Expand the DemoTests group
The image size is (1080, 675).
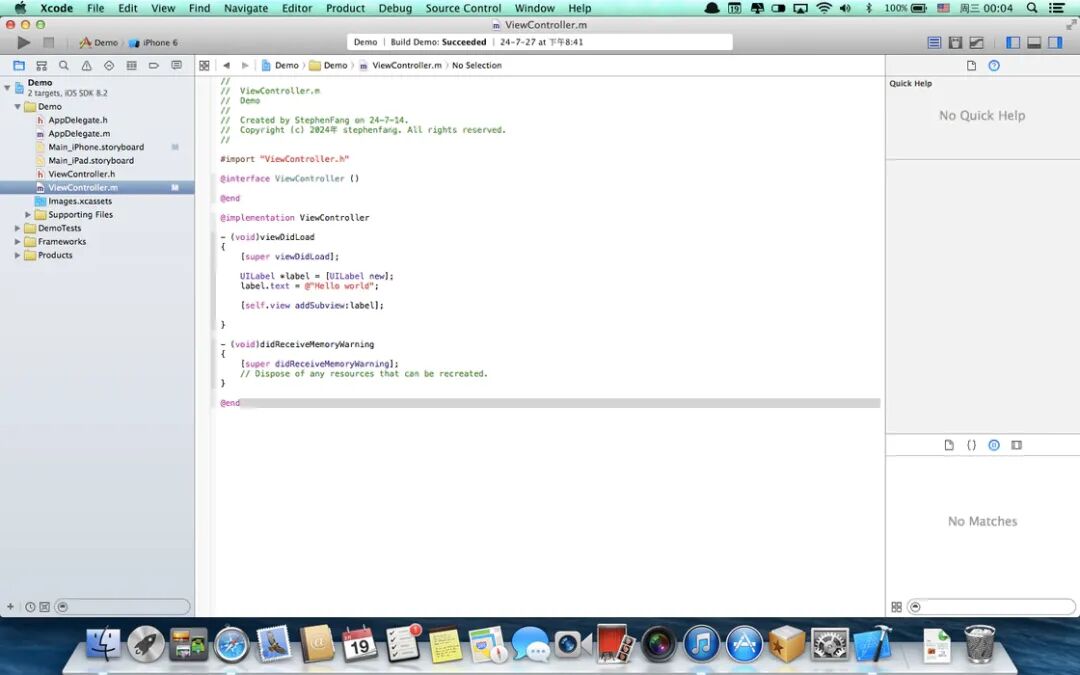(x=17, y=228)
